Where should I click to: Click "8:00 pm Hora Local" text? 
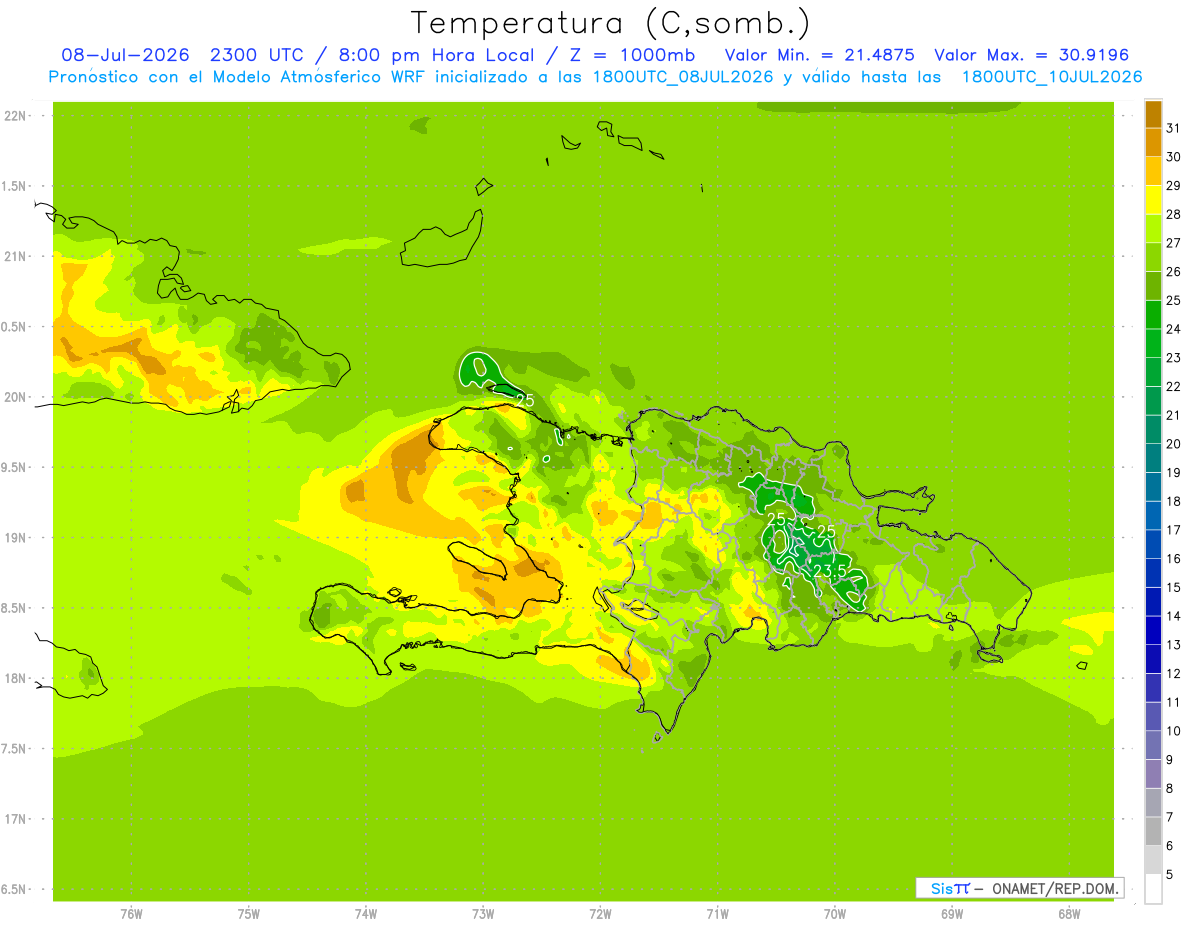(x=437, y=55)
